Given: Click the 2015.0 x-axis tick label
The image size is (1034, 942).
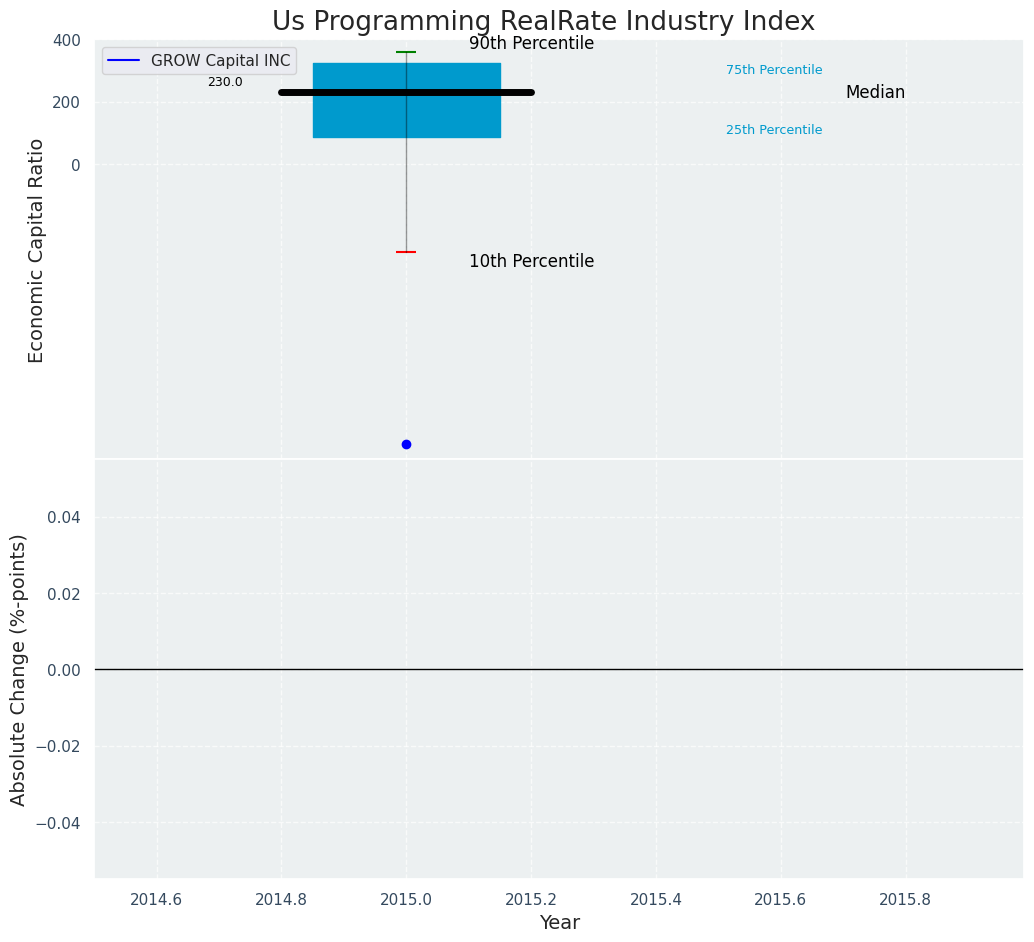Looking at the screenshot, I should [x=406, y=899].
